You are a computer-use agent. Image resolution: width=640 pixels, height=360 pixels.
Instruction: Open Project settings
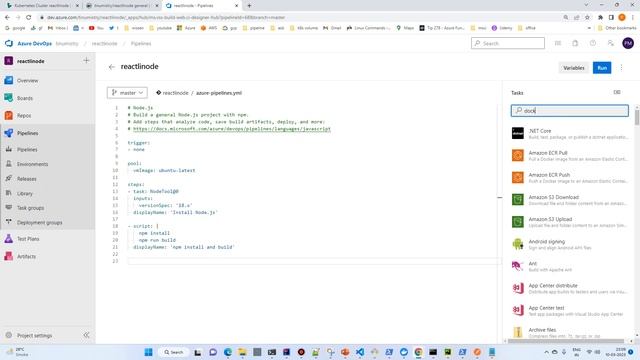click(x=34, y=335)
